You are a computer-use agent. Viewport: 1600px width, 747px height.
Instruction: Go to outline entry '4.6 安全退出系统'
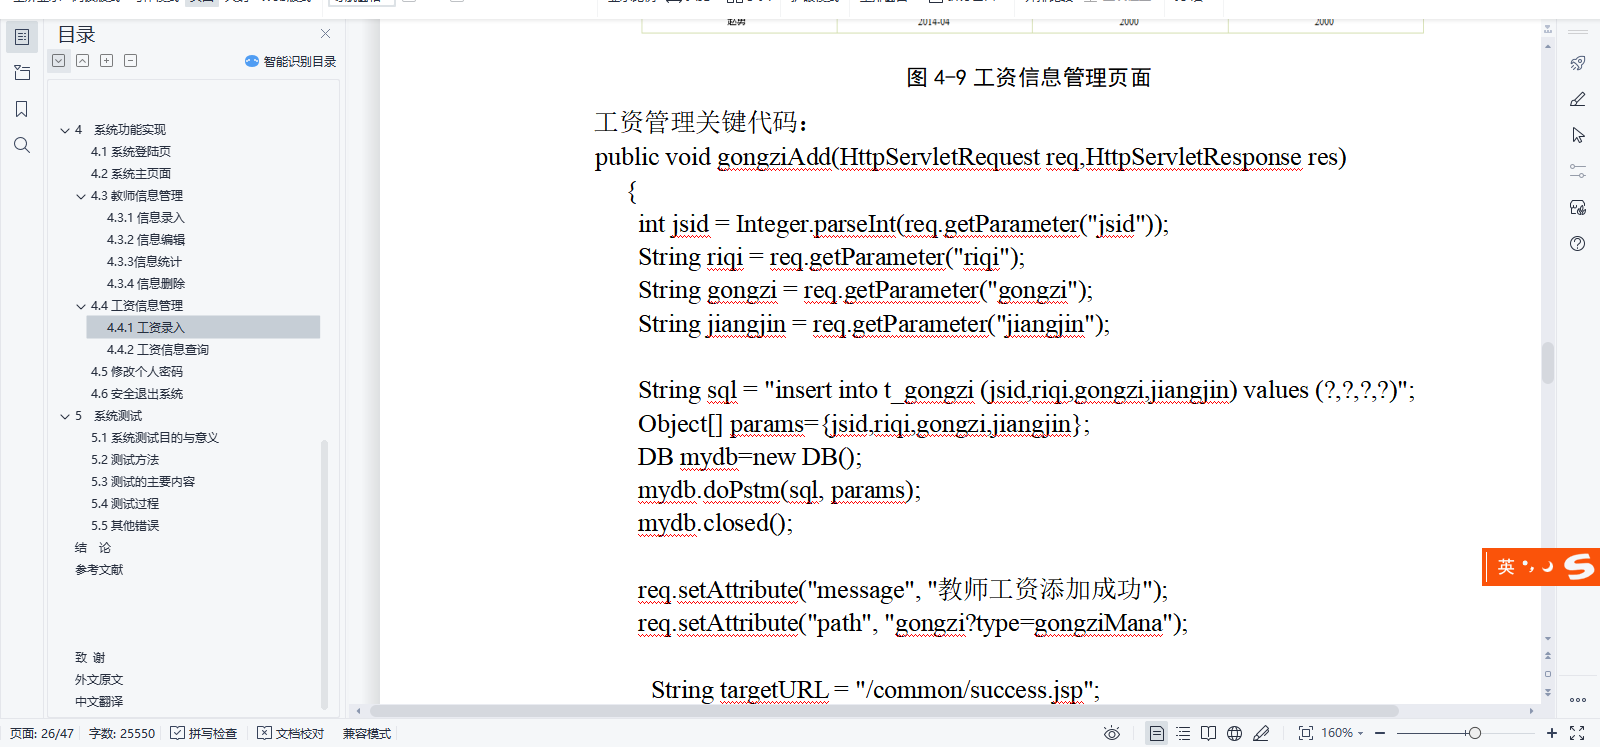[x=137, y=394]
